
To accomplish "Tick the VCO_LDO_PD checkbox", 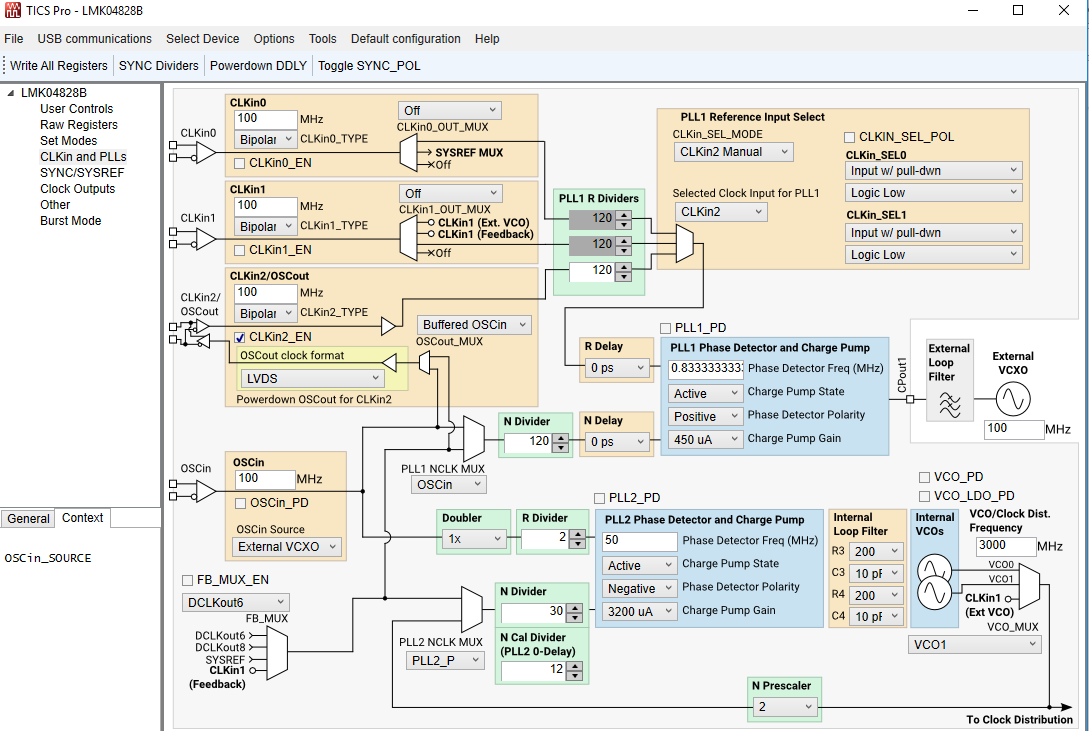I will coord(924,496).
